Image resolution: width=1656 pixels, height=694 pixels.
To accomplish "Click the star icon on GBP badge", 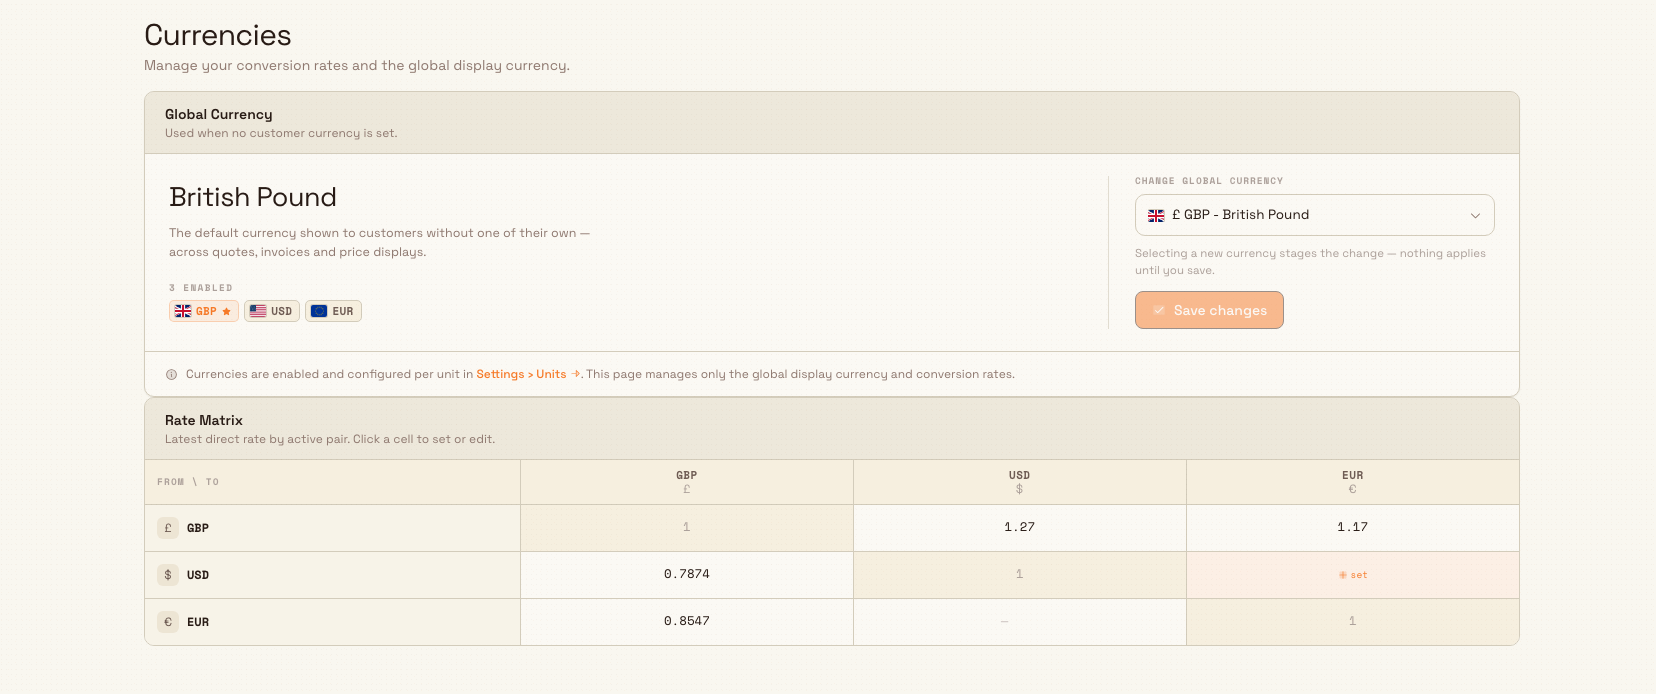I will [227, 311].
